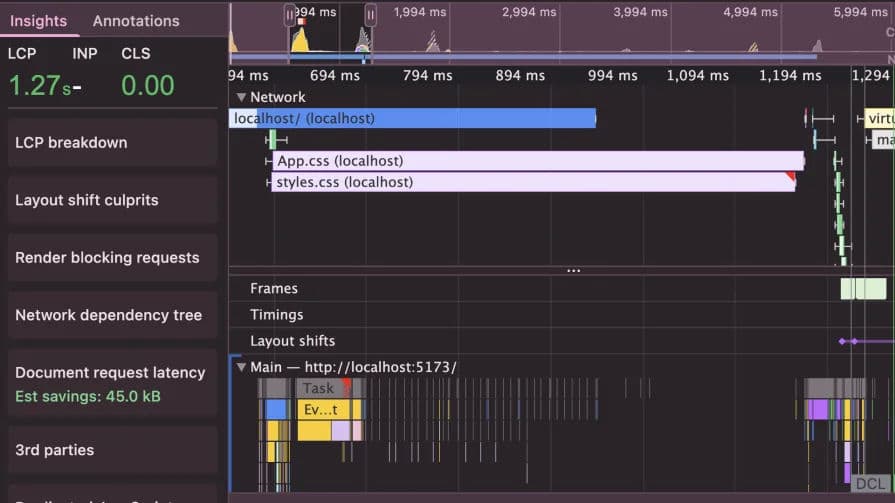
Task: Select the blue block left of Ev...t
Action: point(276,409)
